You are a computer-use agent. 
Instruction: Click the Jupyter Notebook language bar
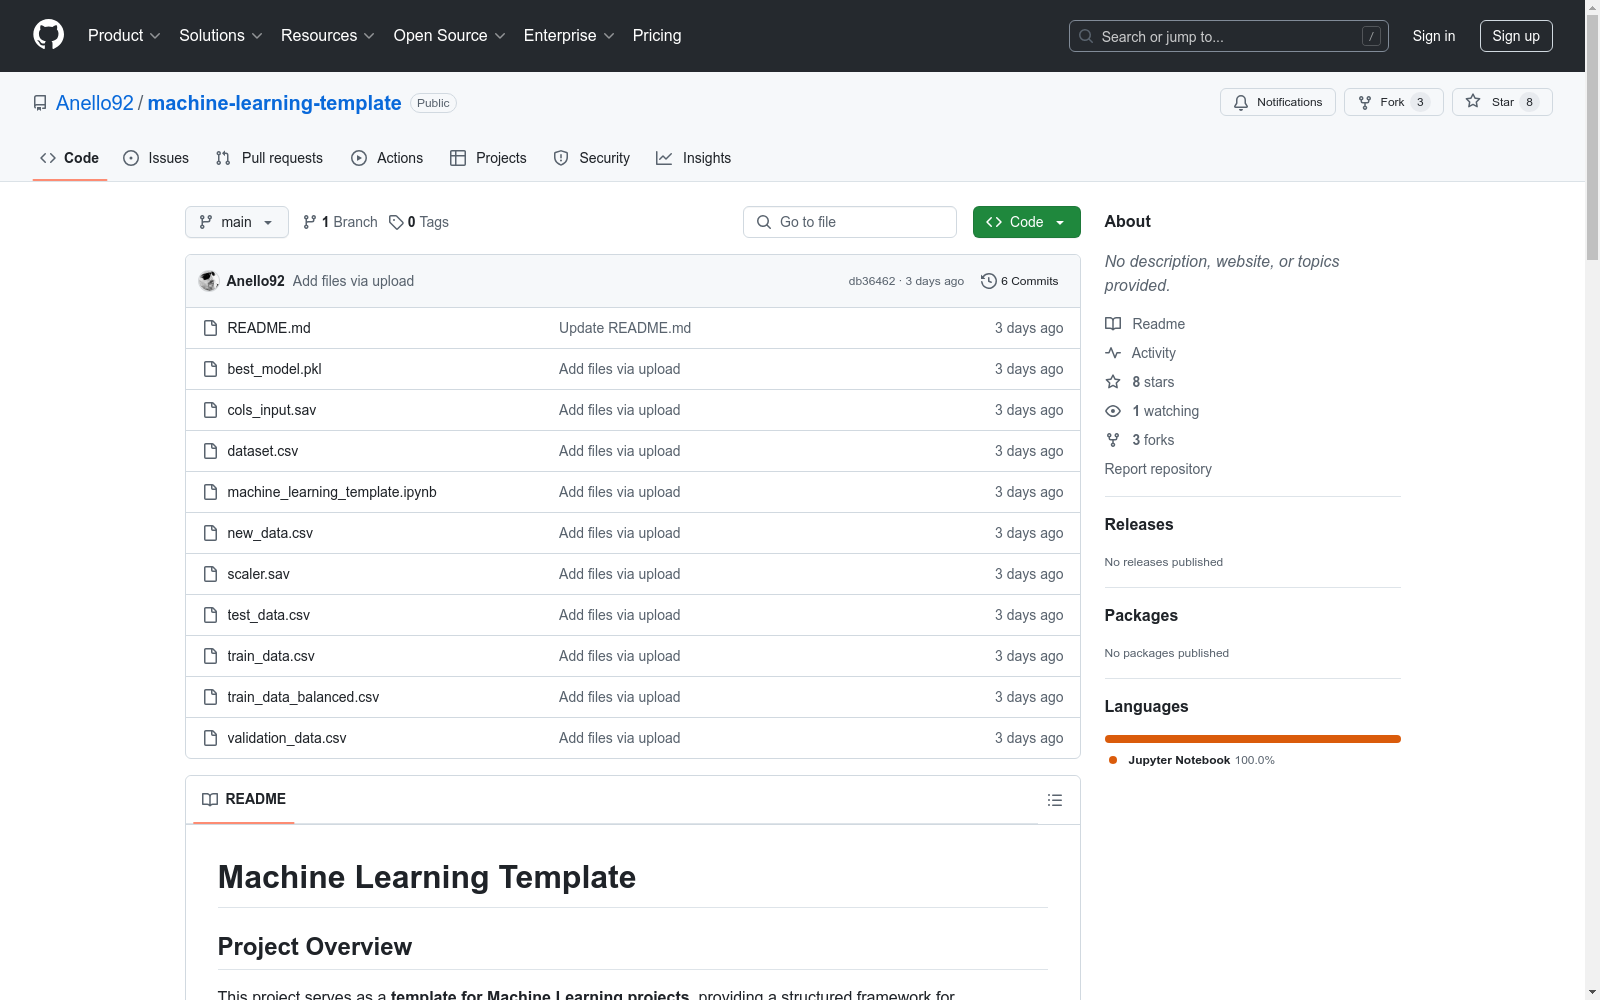pyautogui.click(x=1253, y=739)
